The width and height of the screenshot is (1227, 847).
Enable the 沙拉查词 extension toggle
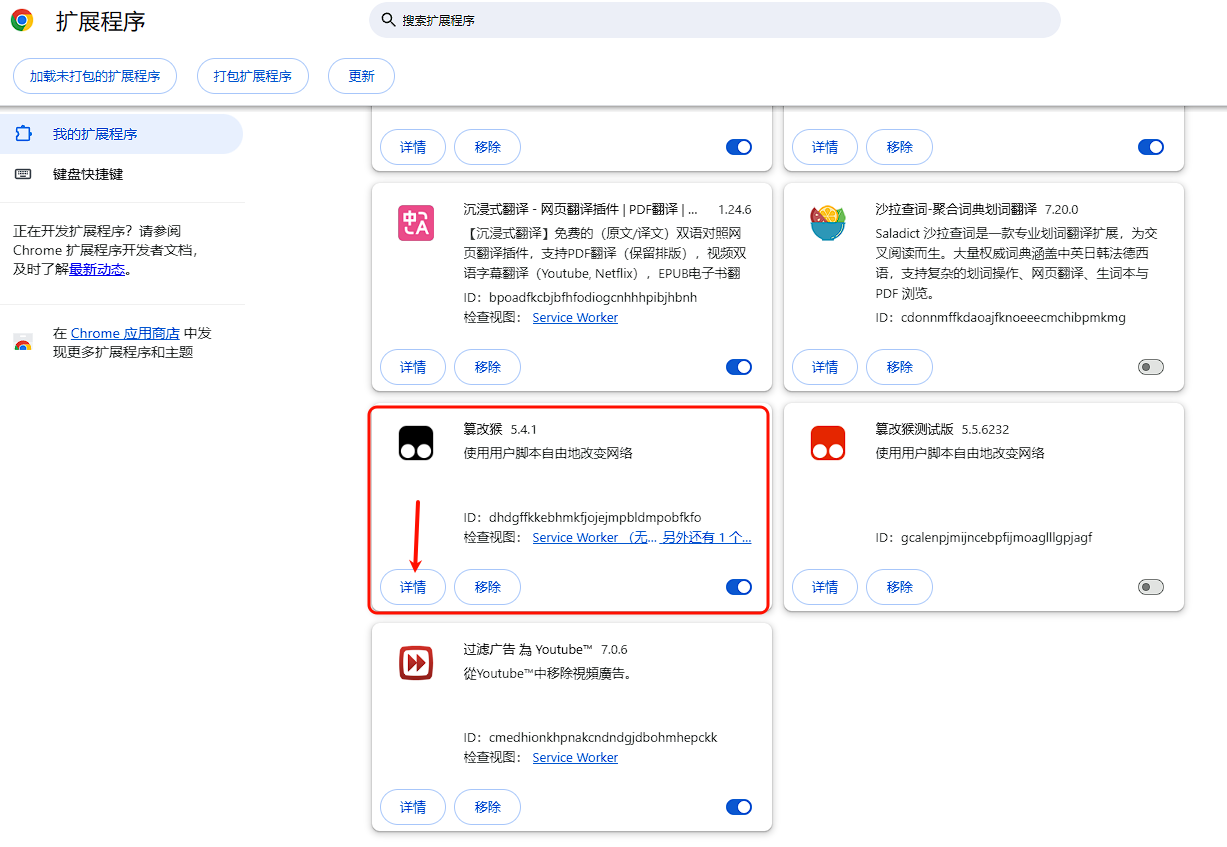(x=1150, y=366)
